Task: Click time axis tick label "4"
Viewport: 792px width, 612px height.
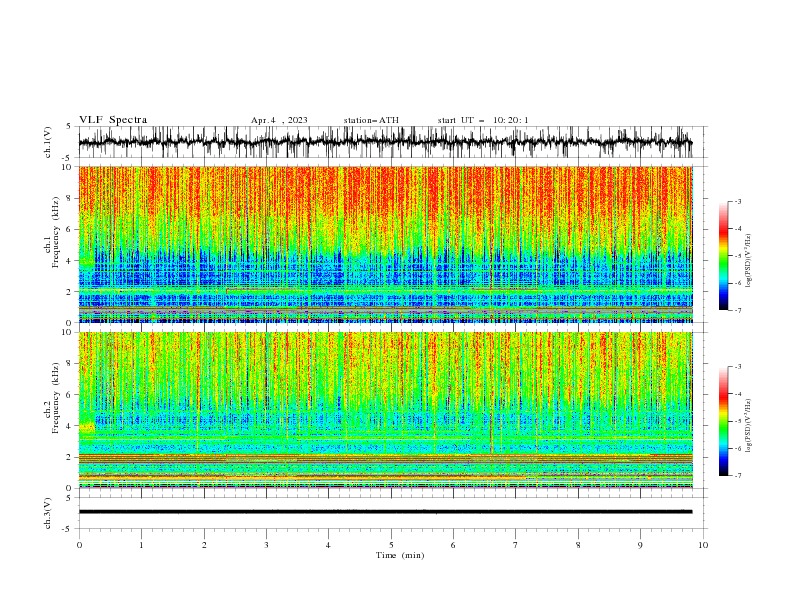Action: [328, 545]
